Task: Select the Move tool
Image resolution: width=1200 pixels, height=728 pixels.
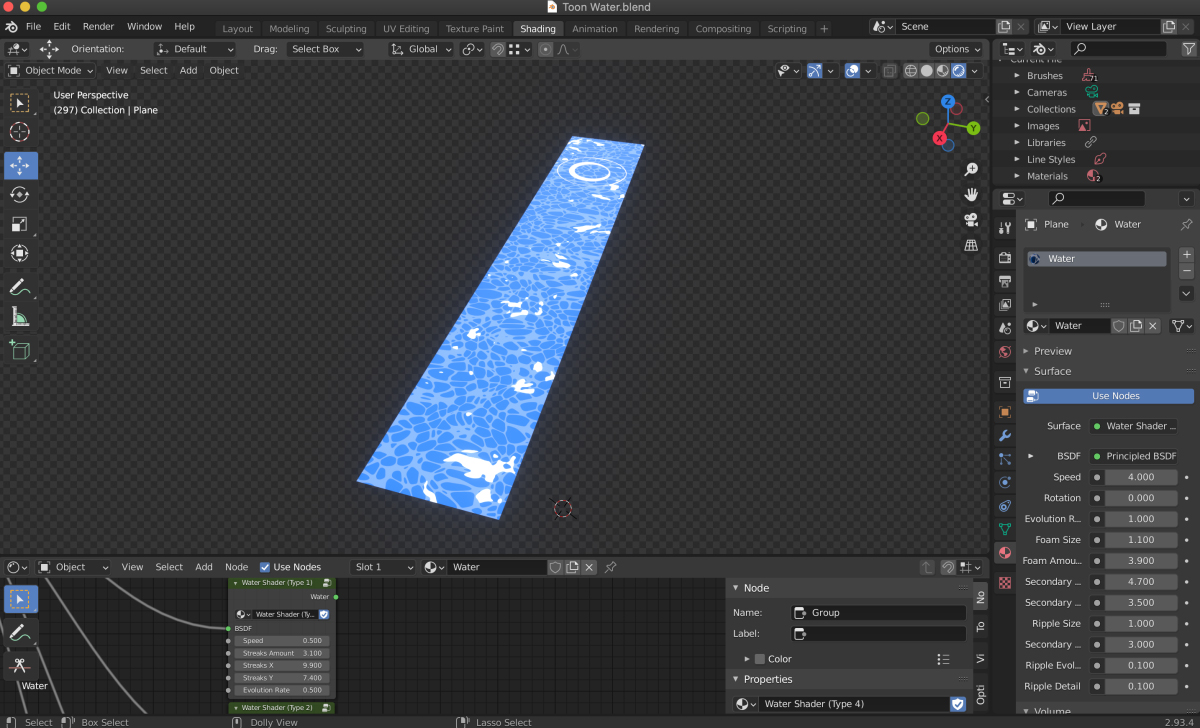Action: (x=20, y=165)
